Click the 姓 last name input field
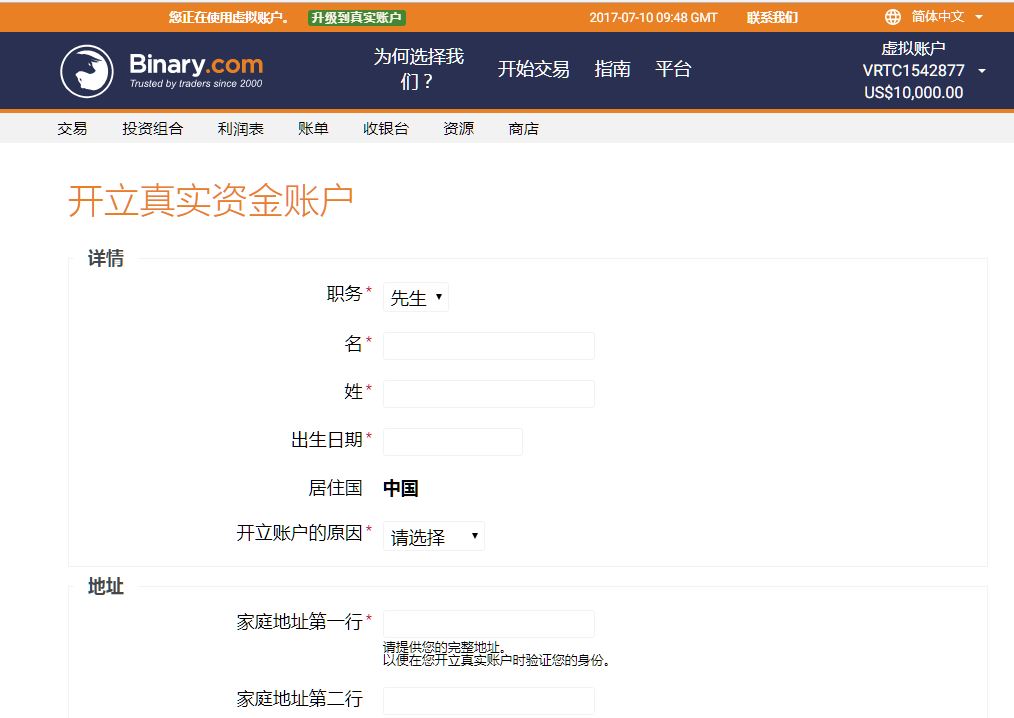The width and height of the screenshot is (1014, 718). point(488,394)
